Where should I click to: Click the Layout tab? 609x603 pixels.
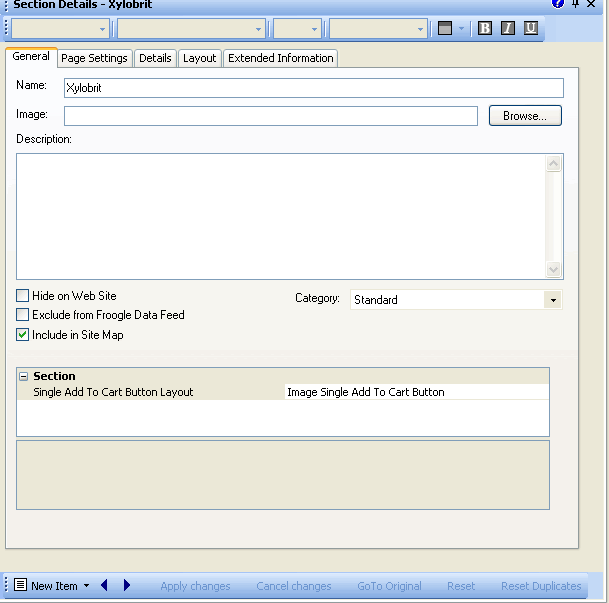(199, 58)
